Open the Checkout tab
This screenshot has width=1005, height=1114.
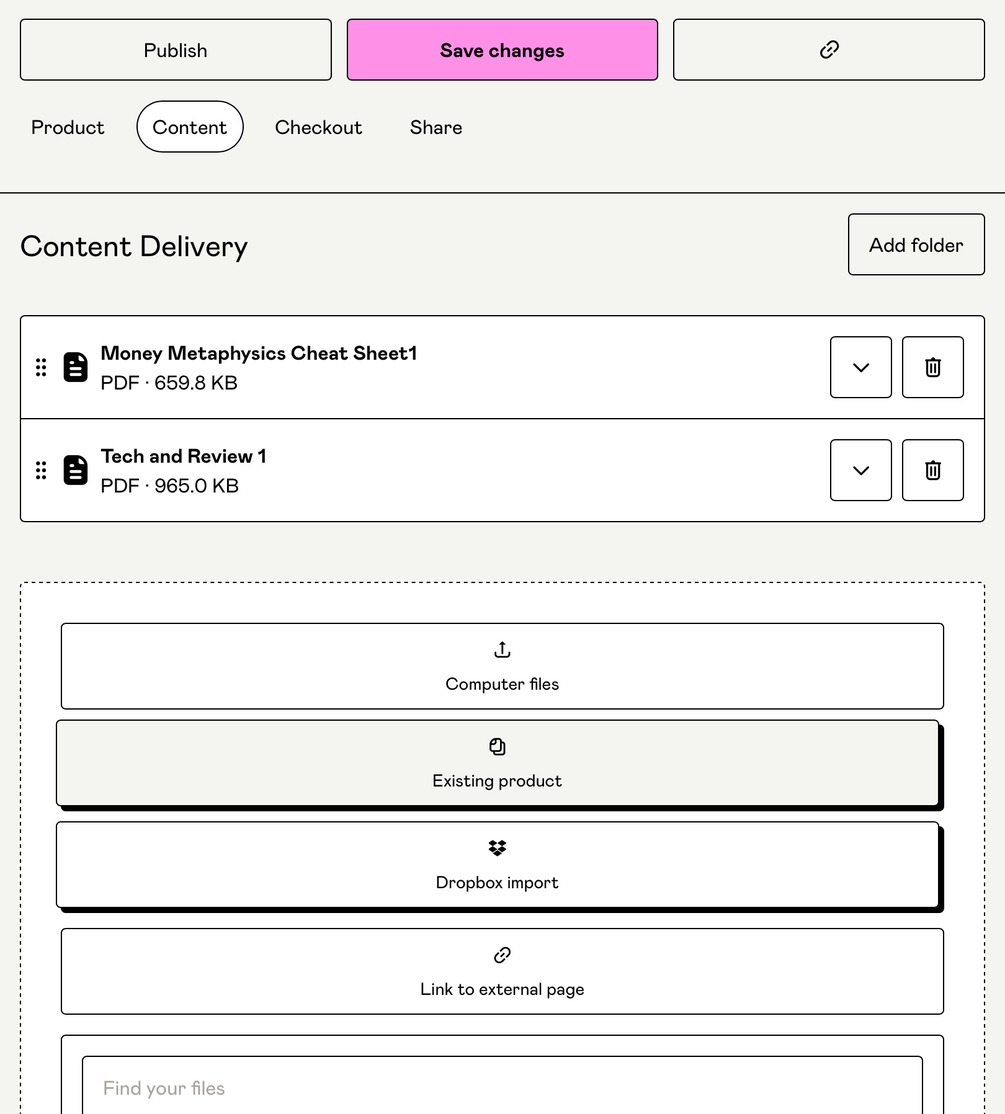318,127
